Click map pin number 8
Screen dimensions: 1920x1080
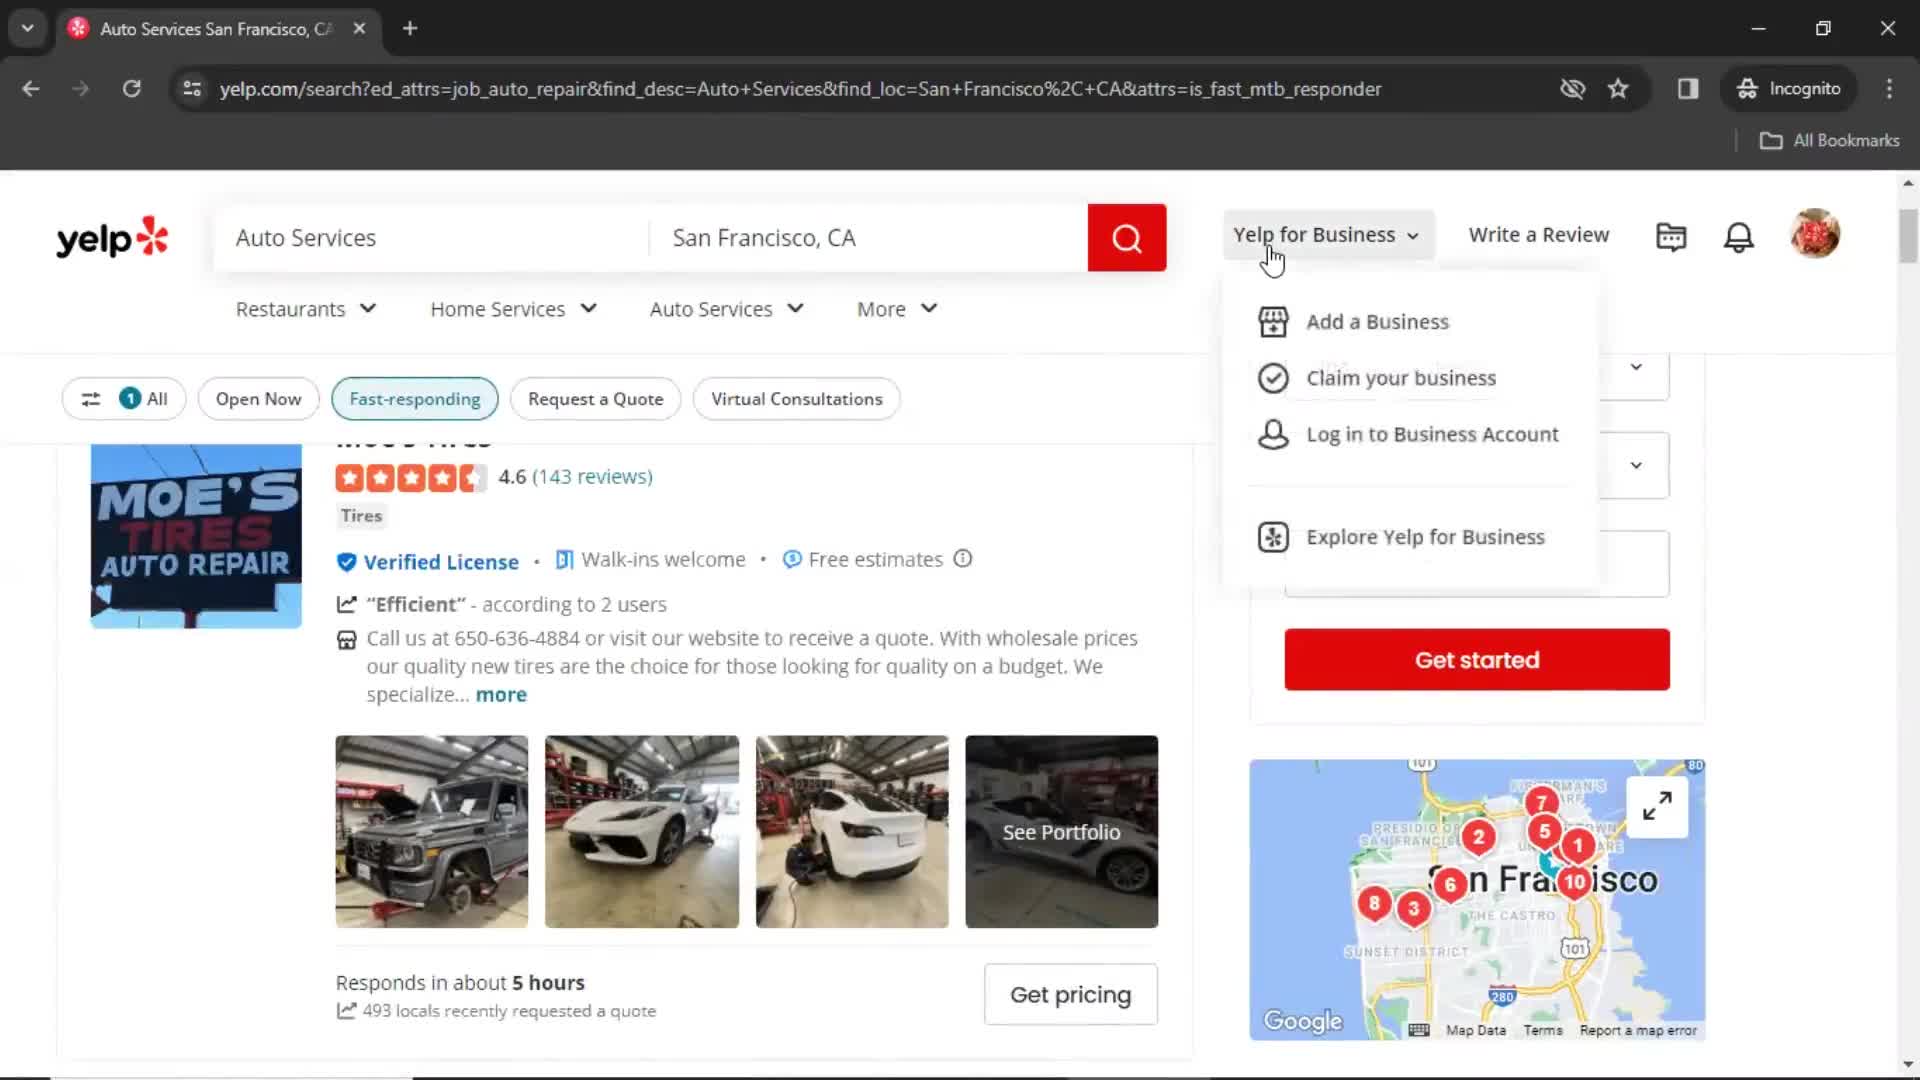pyautogui.click(x=1374, y=904)
